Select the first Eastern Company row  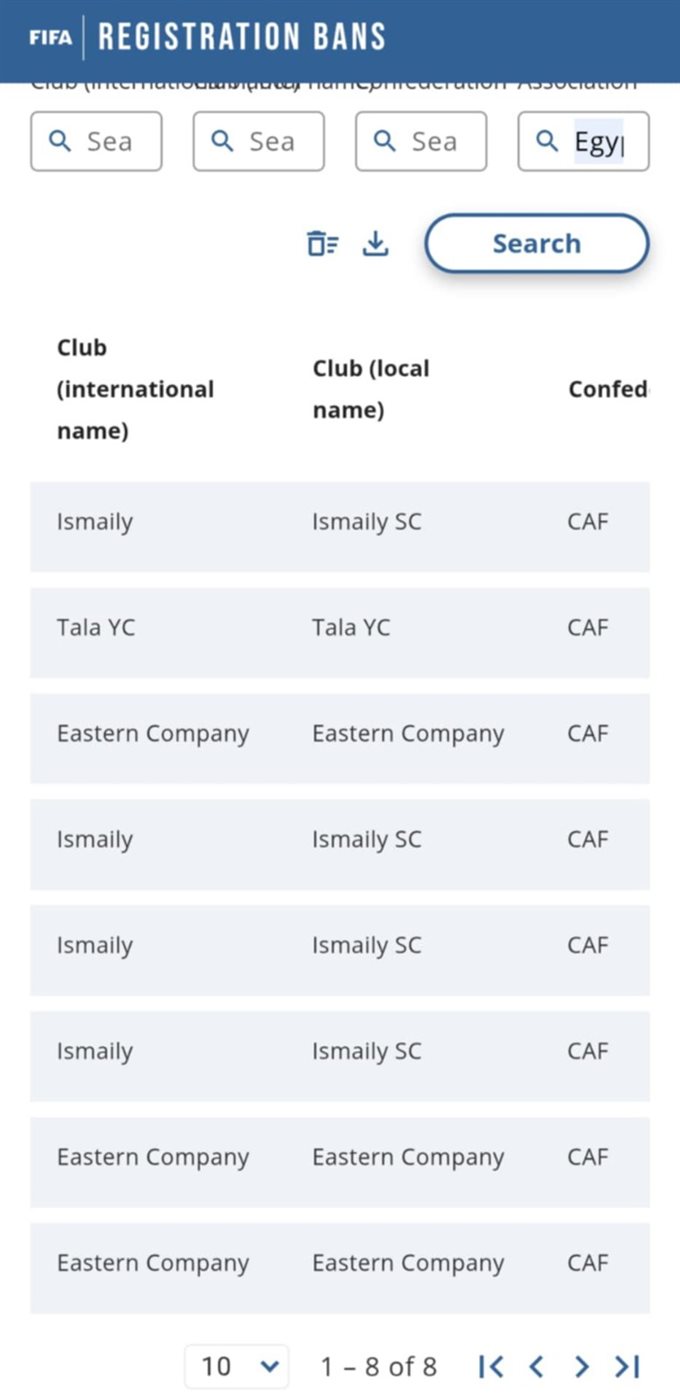(340, 734)
